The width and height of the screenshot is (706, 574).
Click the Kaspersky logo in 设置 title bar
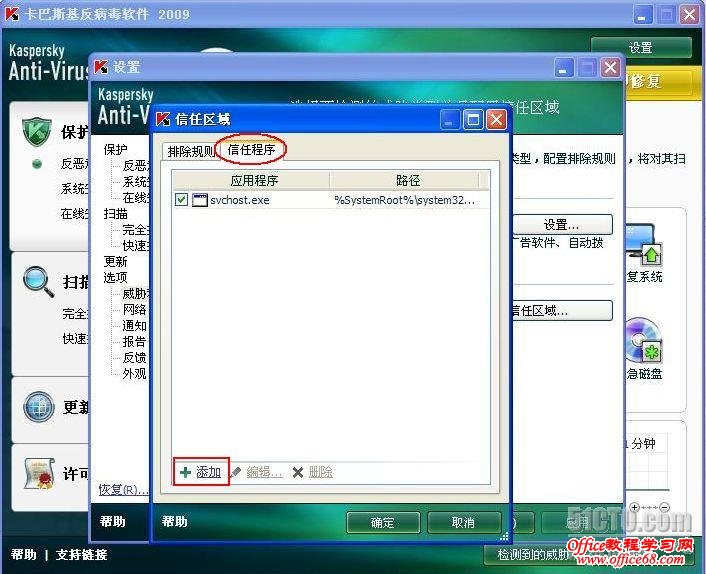pos(101,68)
